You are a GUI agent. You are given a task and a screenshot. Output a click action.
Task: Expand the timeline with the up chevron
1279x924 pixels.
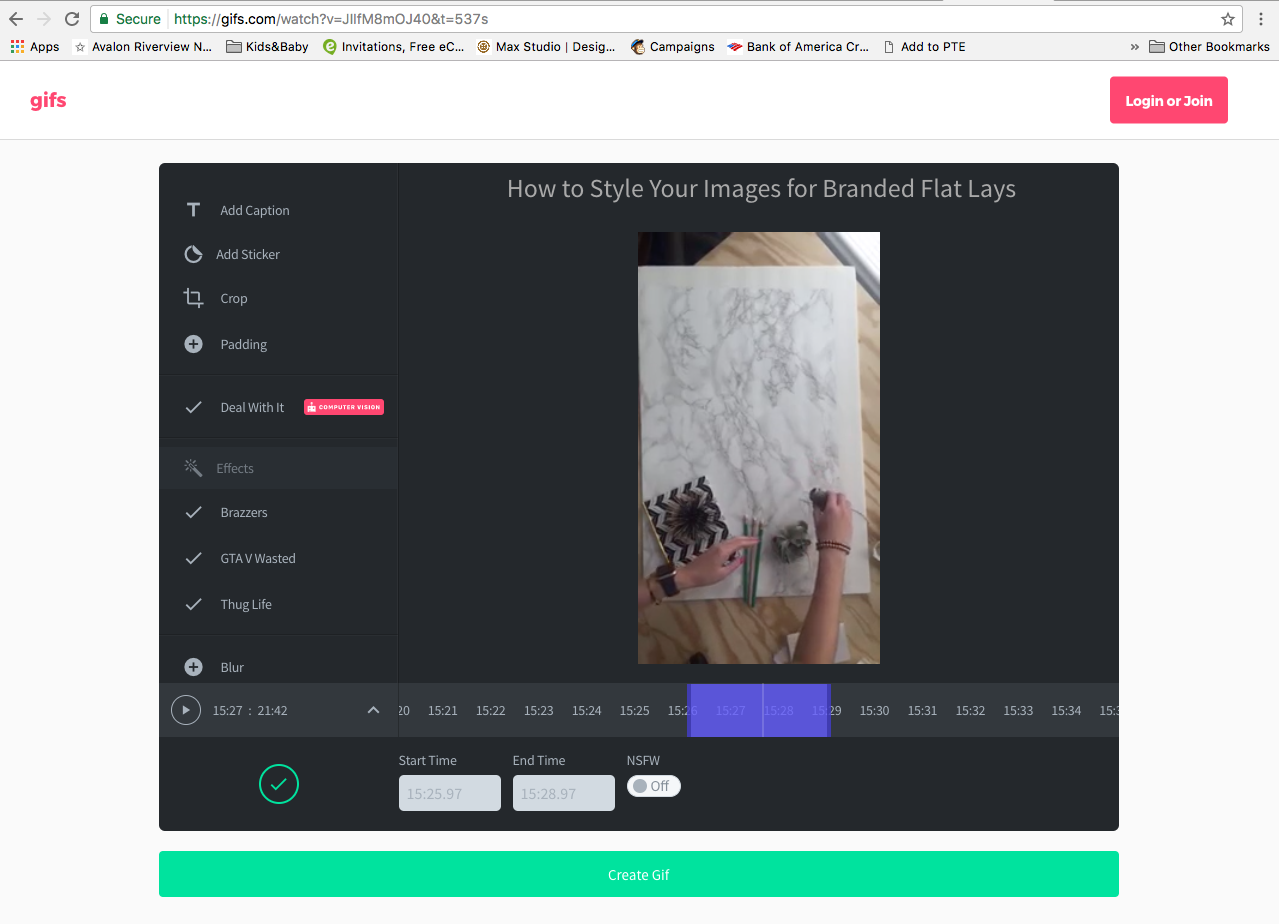pyautogui.click(x=373, y=710)
